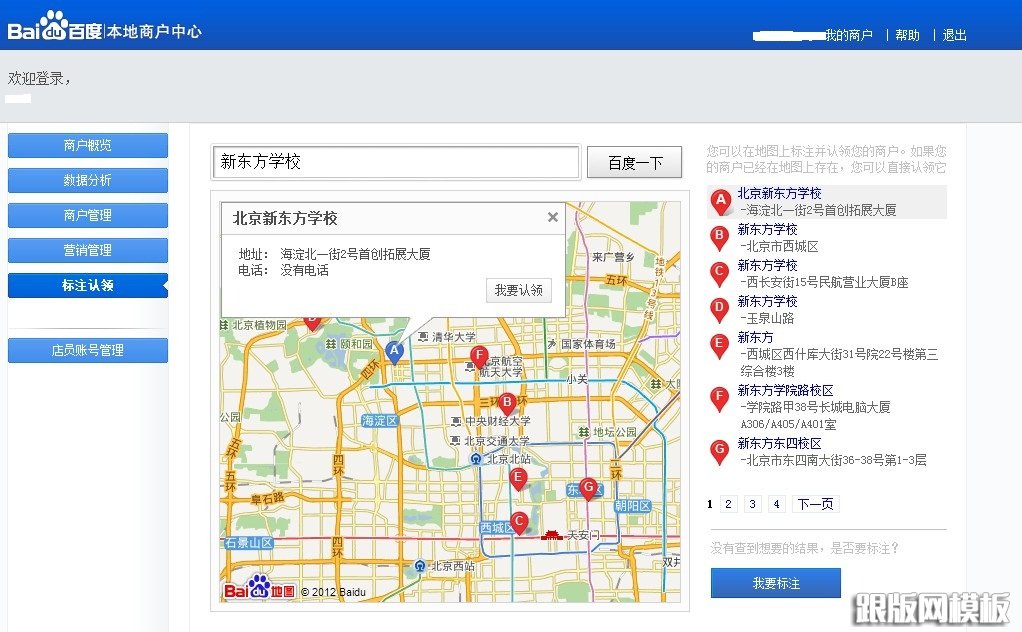This screenshot has width=1022, height=632.
Task: Open 商户概览 in the sidebar
Action: pyautogui.click(x=88, y=146)
